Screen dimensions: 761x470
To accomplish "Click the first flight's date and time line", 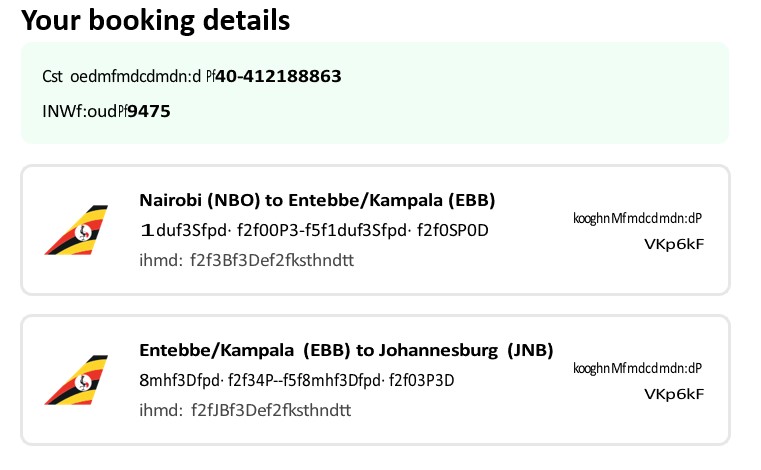I will click(314, 230).
